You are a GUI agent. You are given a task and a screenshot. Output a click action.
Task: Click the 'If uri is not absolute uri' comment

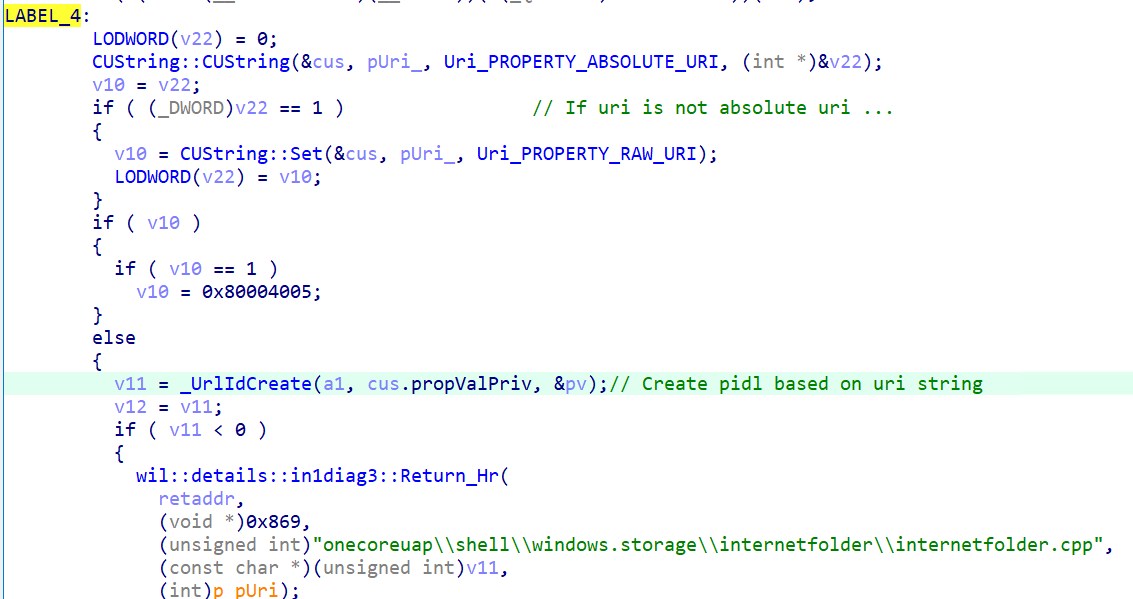pyautogui.click(x=712, y=108)
